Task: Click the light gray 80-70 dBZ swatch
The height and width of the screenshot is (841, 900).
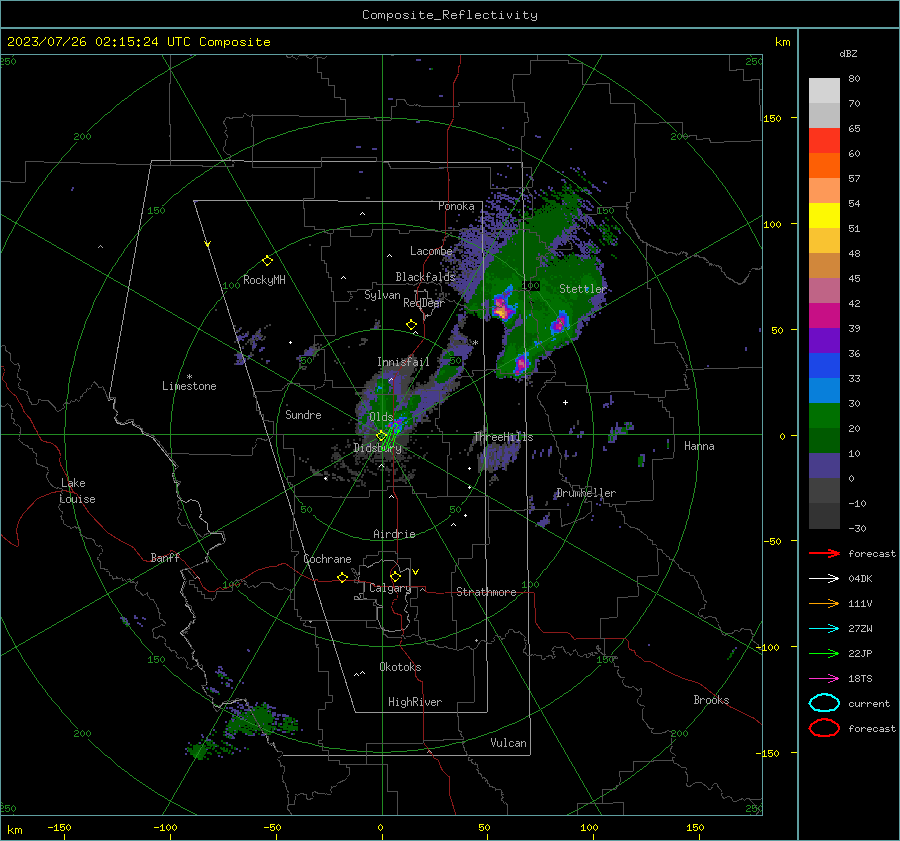Action: click(824, 91)
